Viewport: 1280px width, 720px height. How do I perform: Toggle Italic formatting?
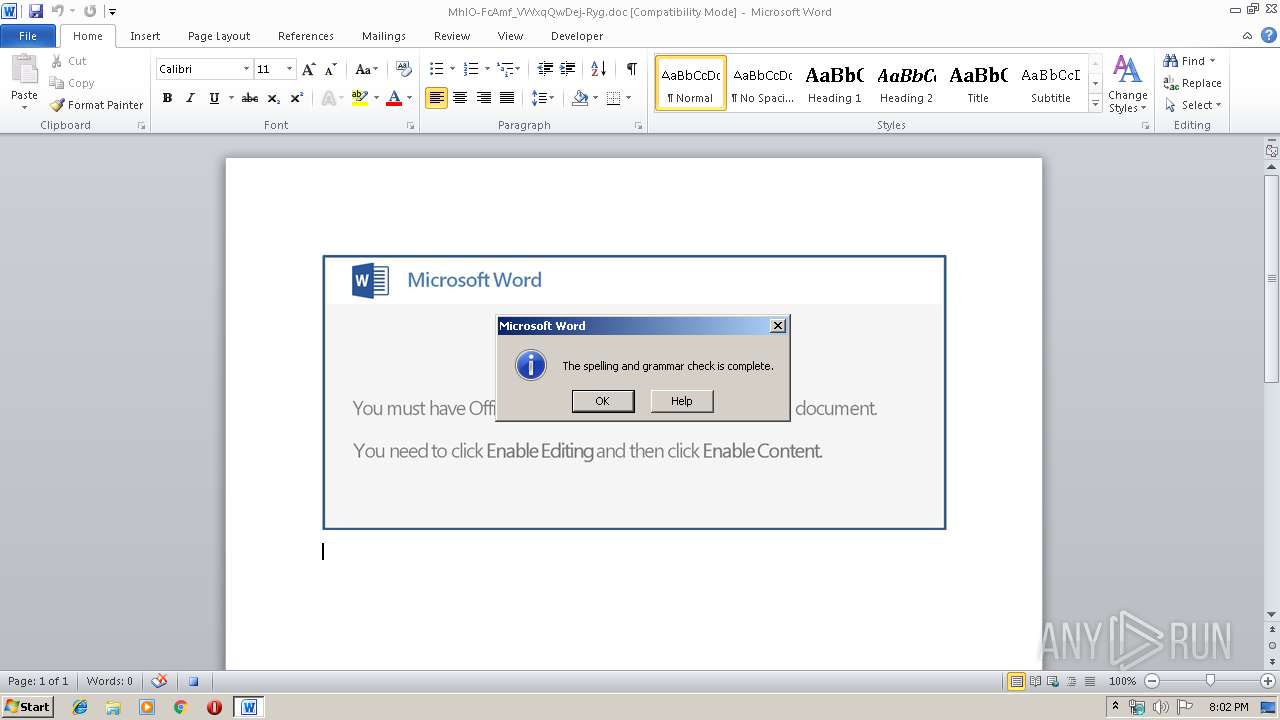190,98
